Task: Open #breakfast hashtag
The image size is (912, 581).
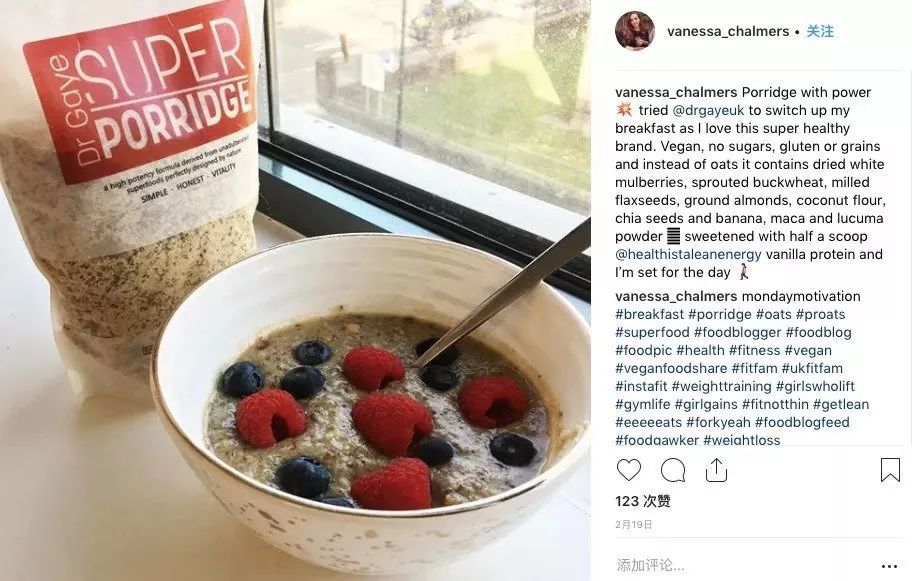Action: click(650, 315)
